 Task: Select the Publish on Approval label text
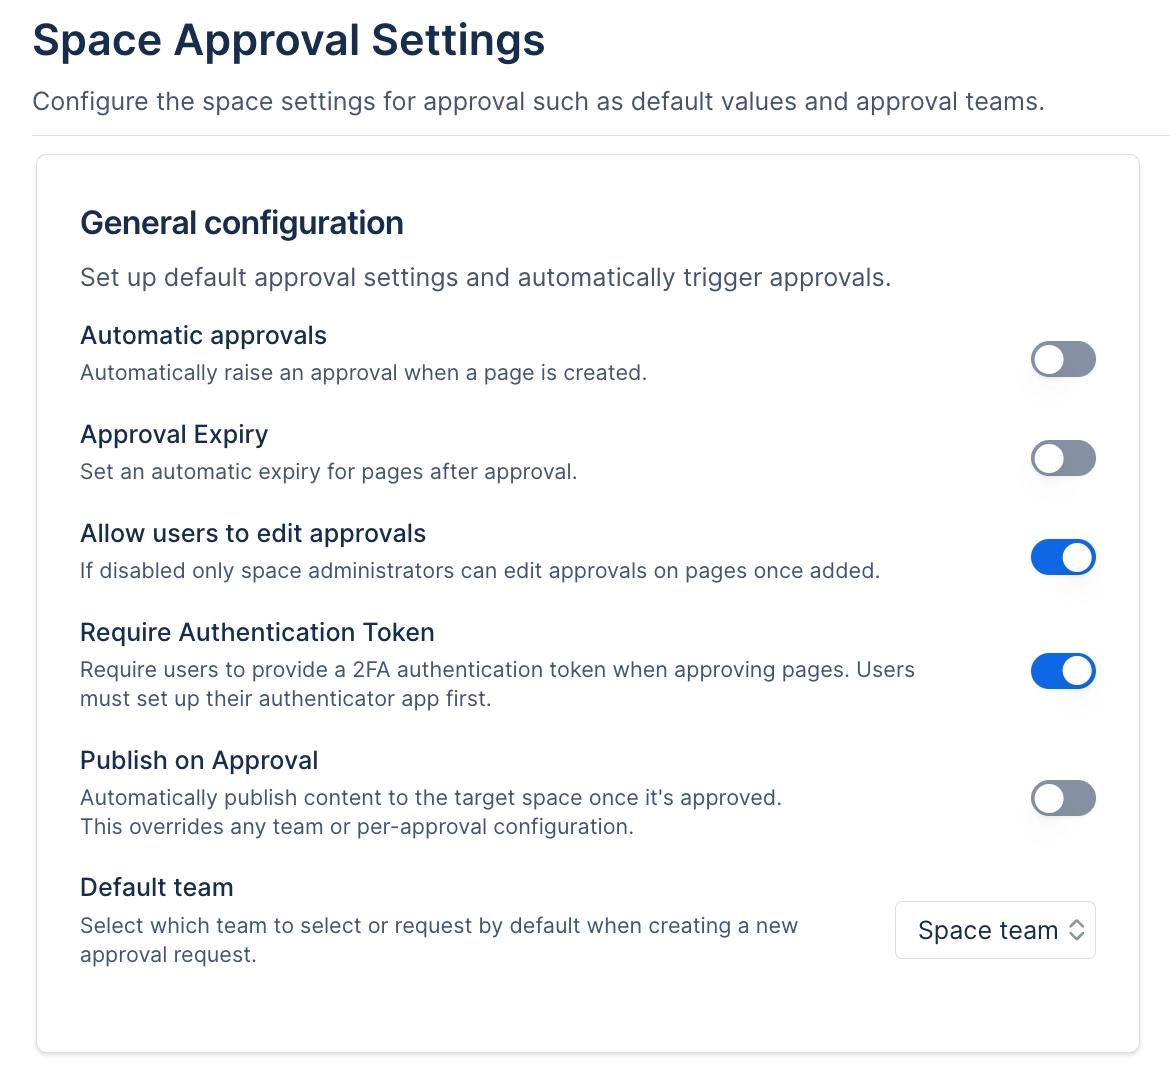[199, 760]
